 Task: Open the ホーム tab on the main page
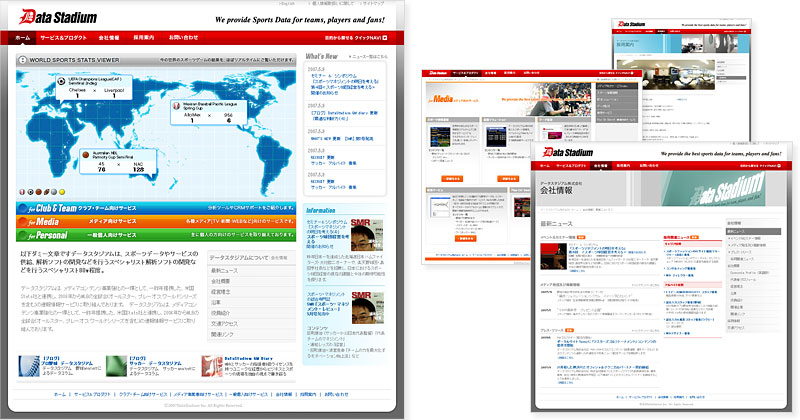click(x=22, y=38)
